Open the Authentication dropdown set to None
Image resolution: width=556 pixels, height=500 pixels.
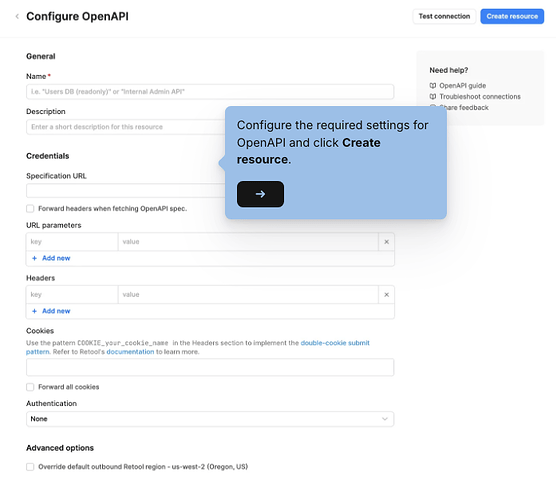coord(210,419)
